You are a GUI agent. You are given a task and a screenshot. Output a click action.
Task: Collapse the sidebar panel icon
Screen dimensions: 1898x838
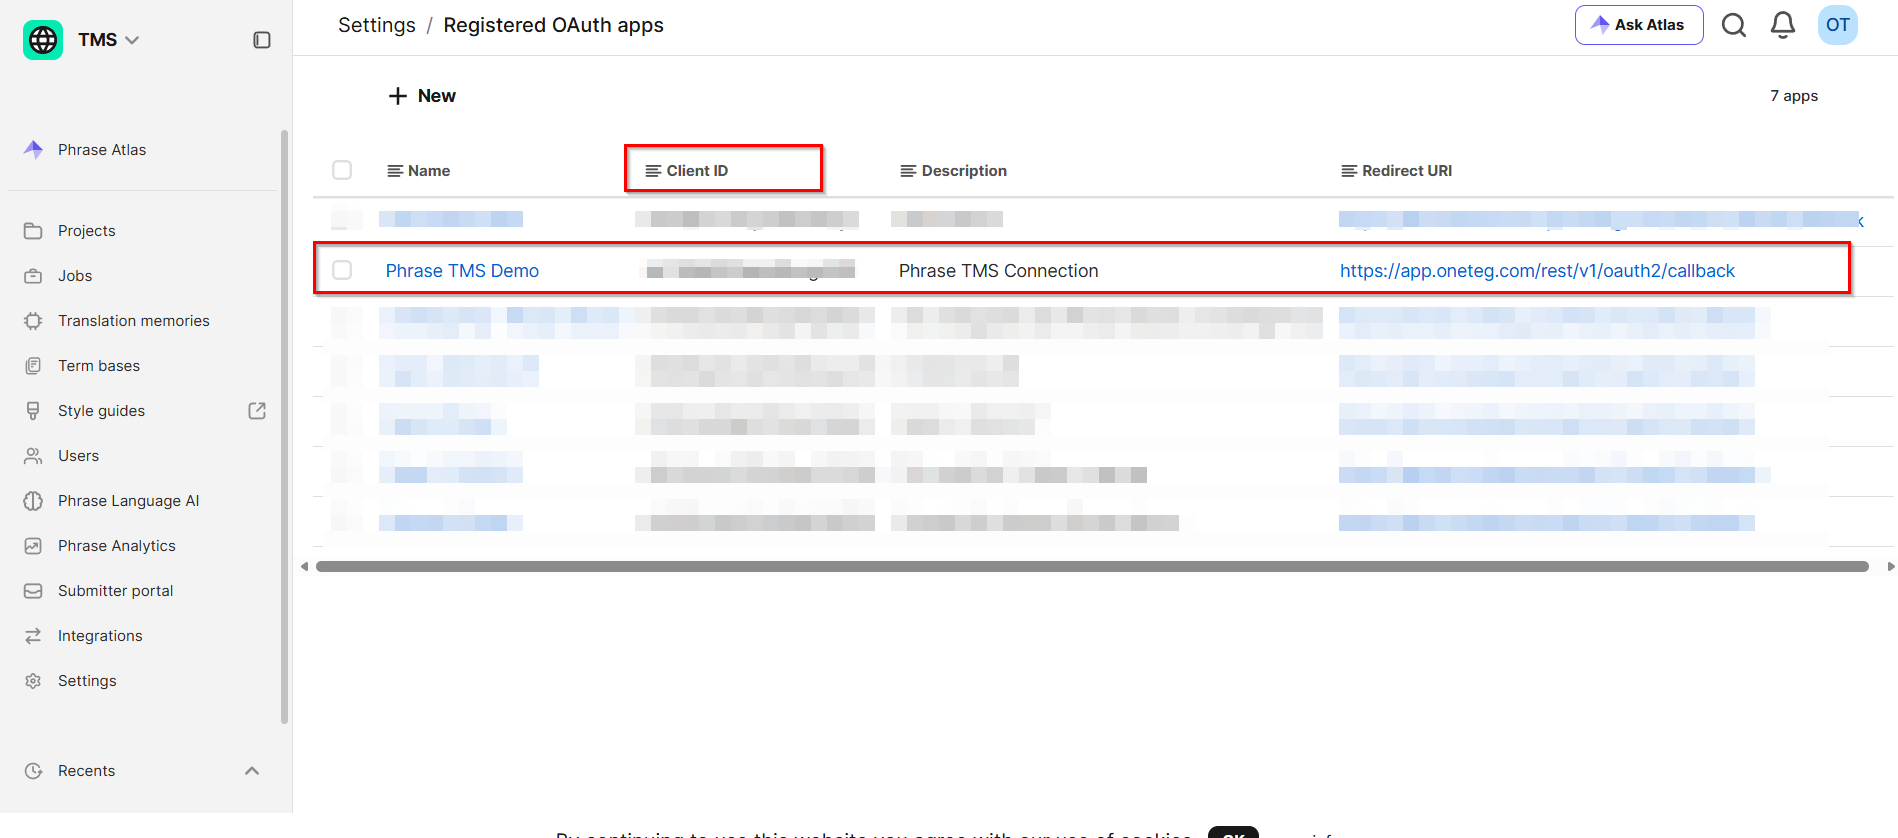coord(262,40)
